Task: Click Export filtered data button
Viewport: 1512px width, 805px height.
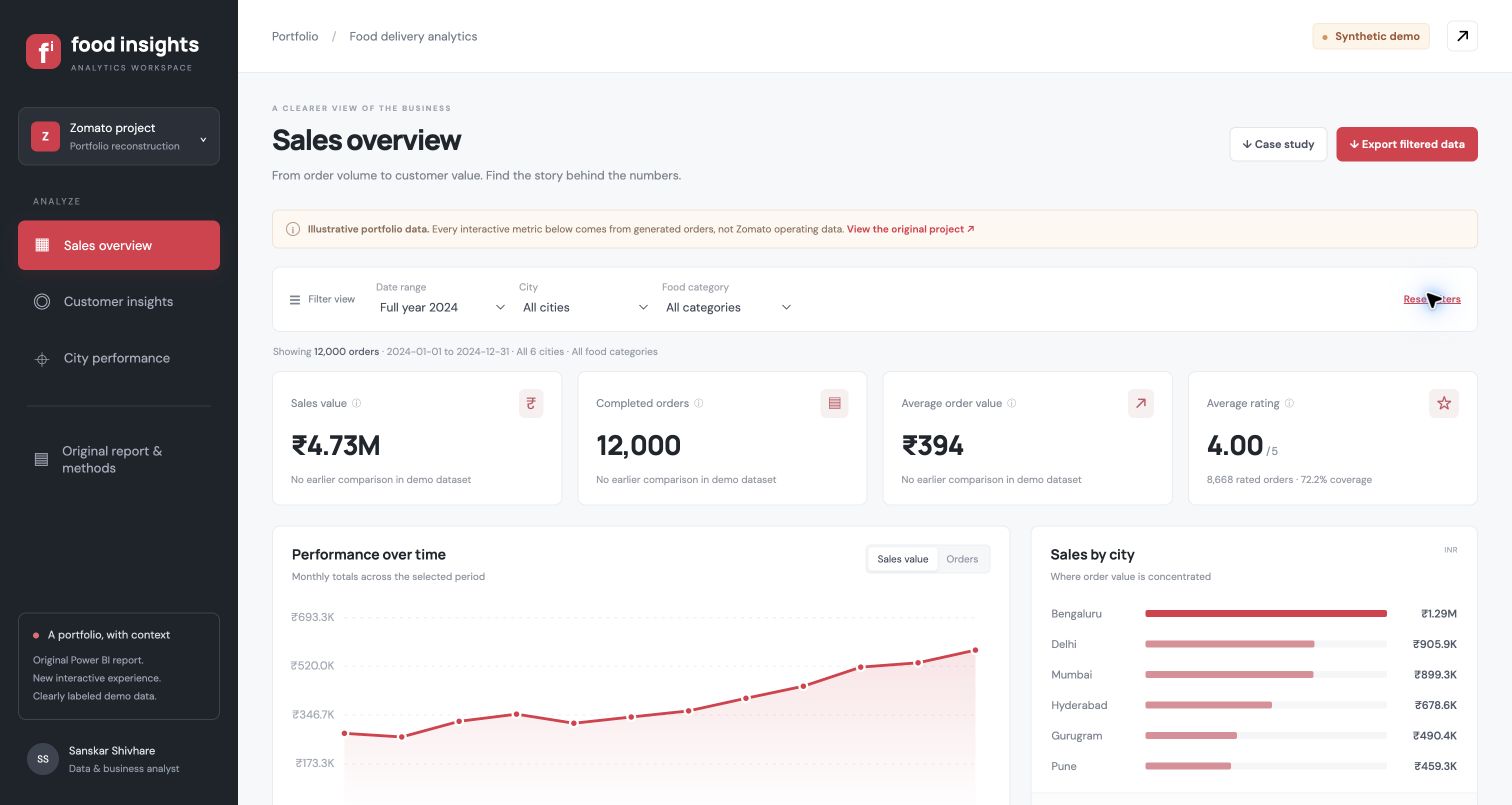Action: 1407,144
